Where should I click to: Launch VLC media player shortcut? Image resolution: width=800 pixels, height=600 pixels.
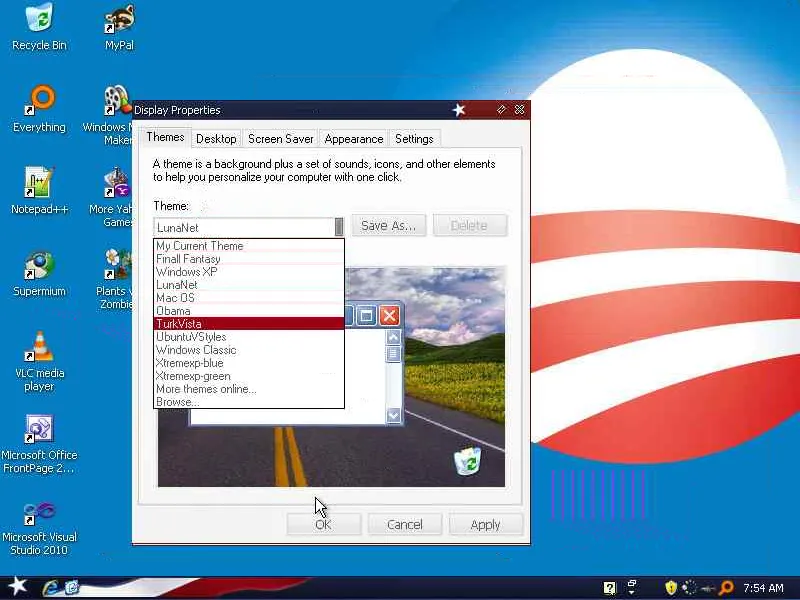[x=39, y=361]
